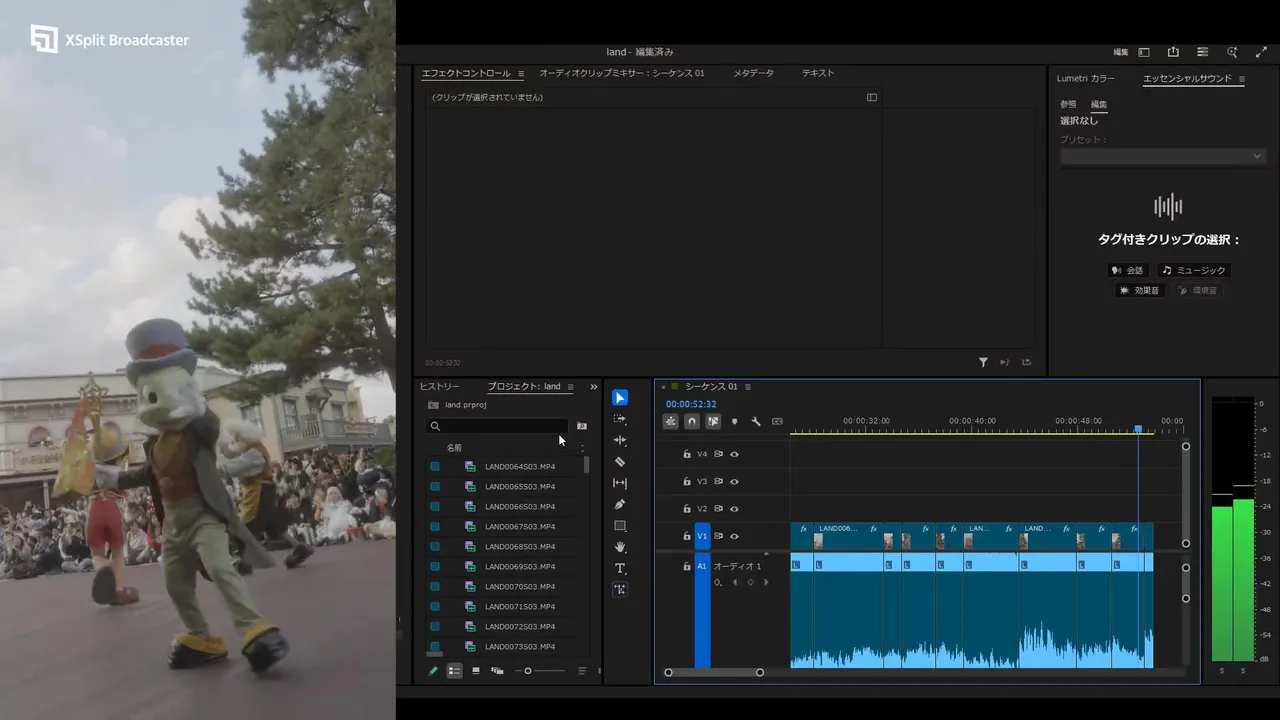Click the captions track options CC icon
1280x720 pixels.
777,422
